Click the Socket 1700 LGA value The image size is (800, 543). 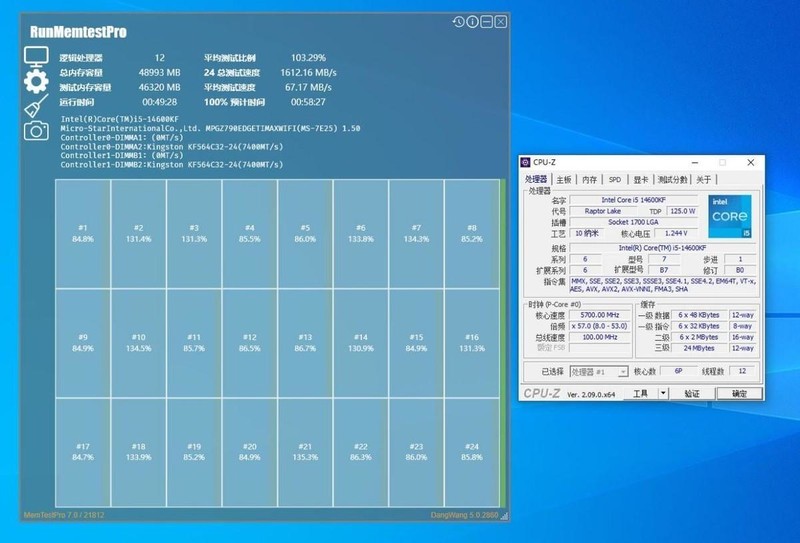(633, 223)
